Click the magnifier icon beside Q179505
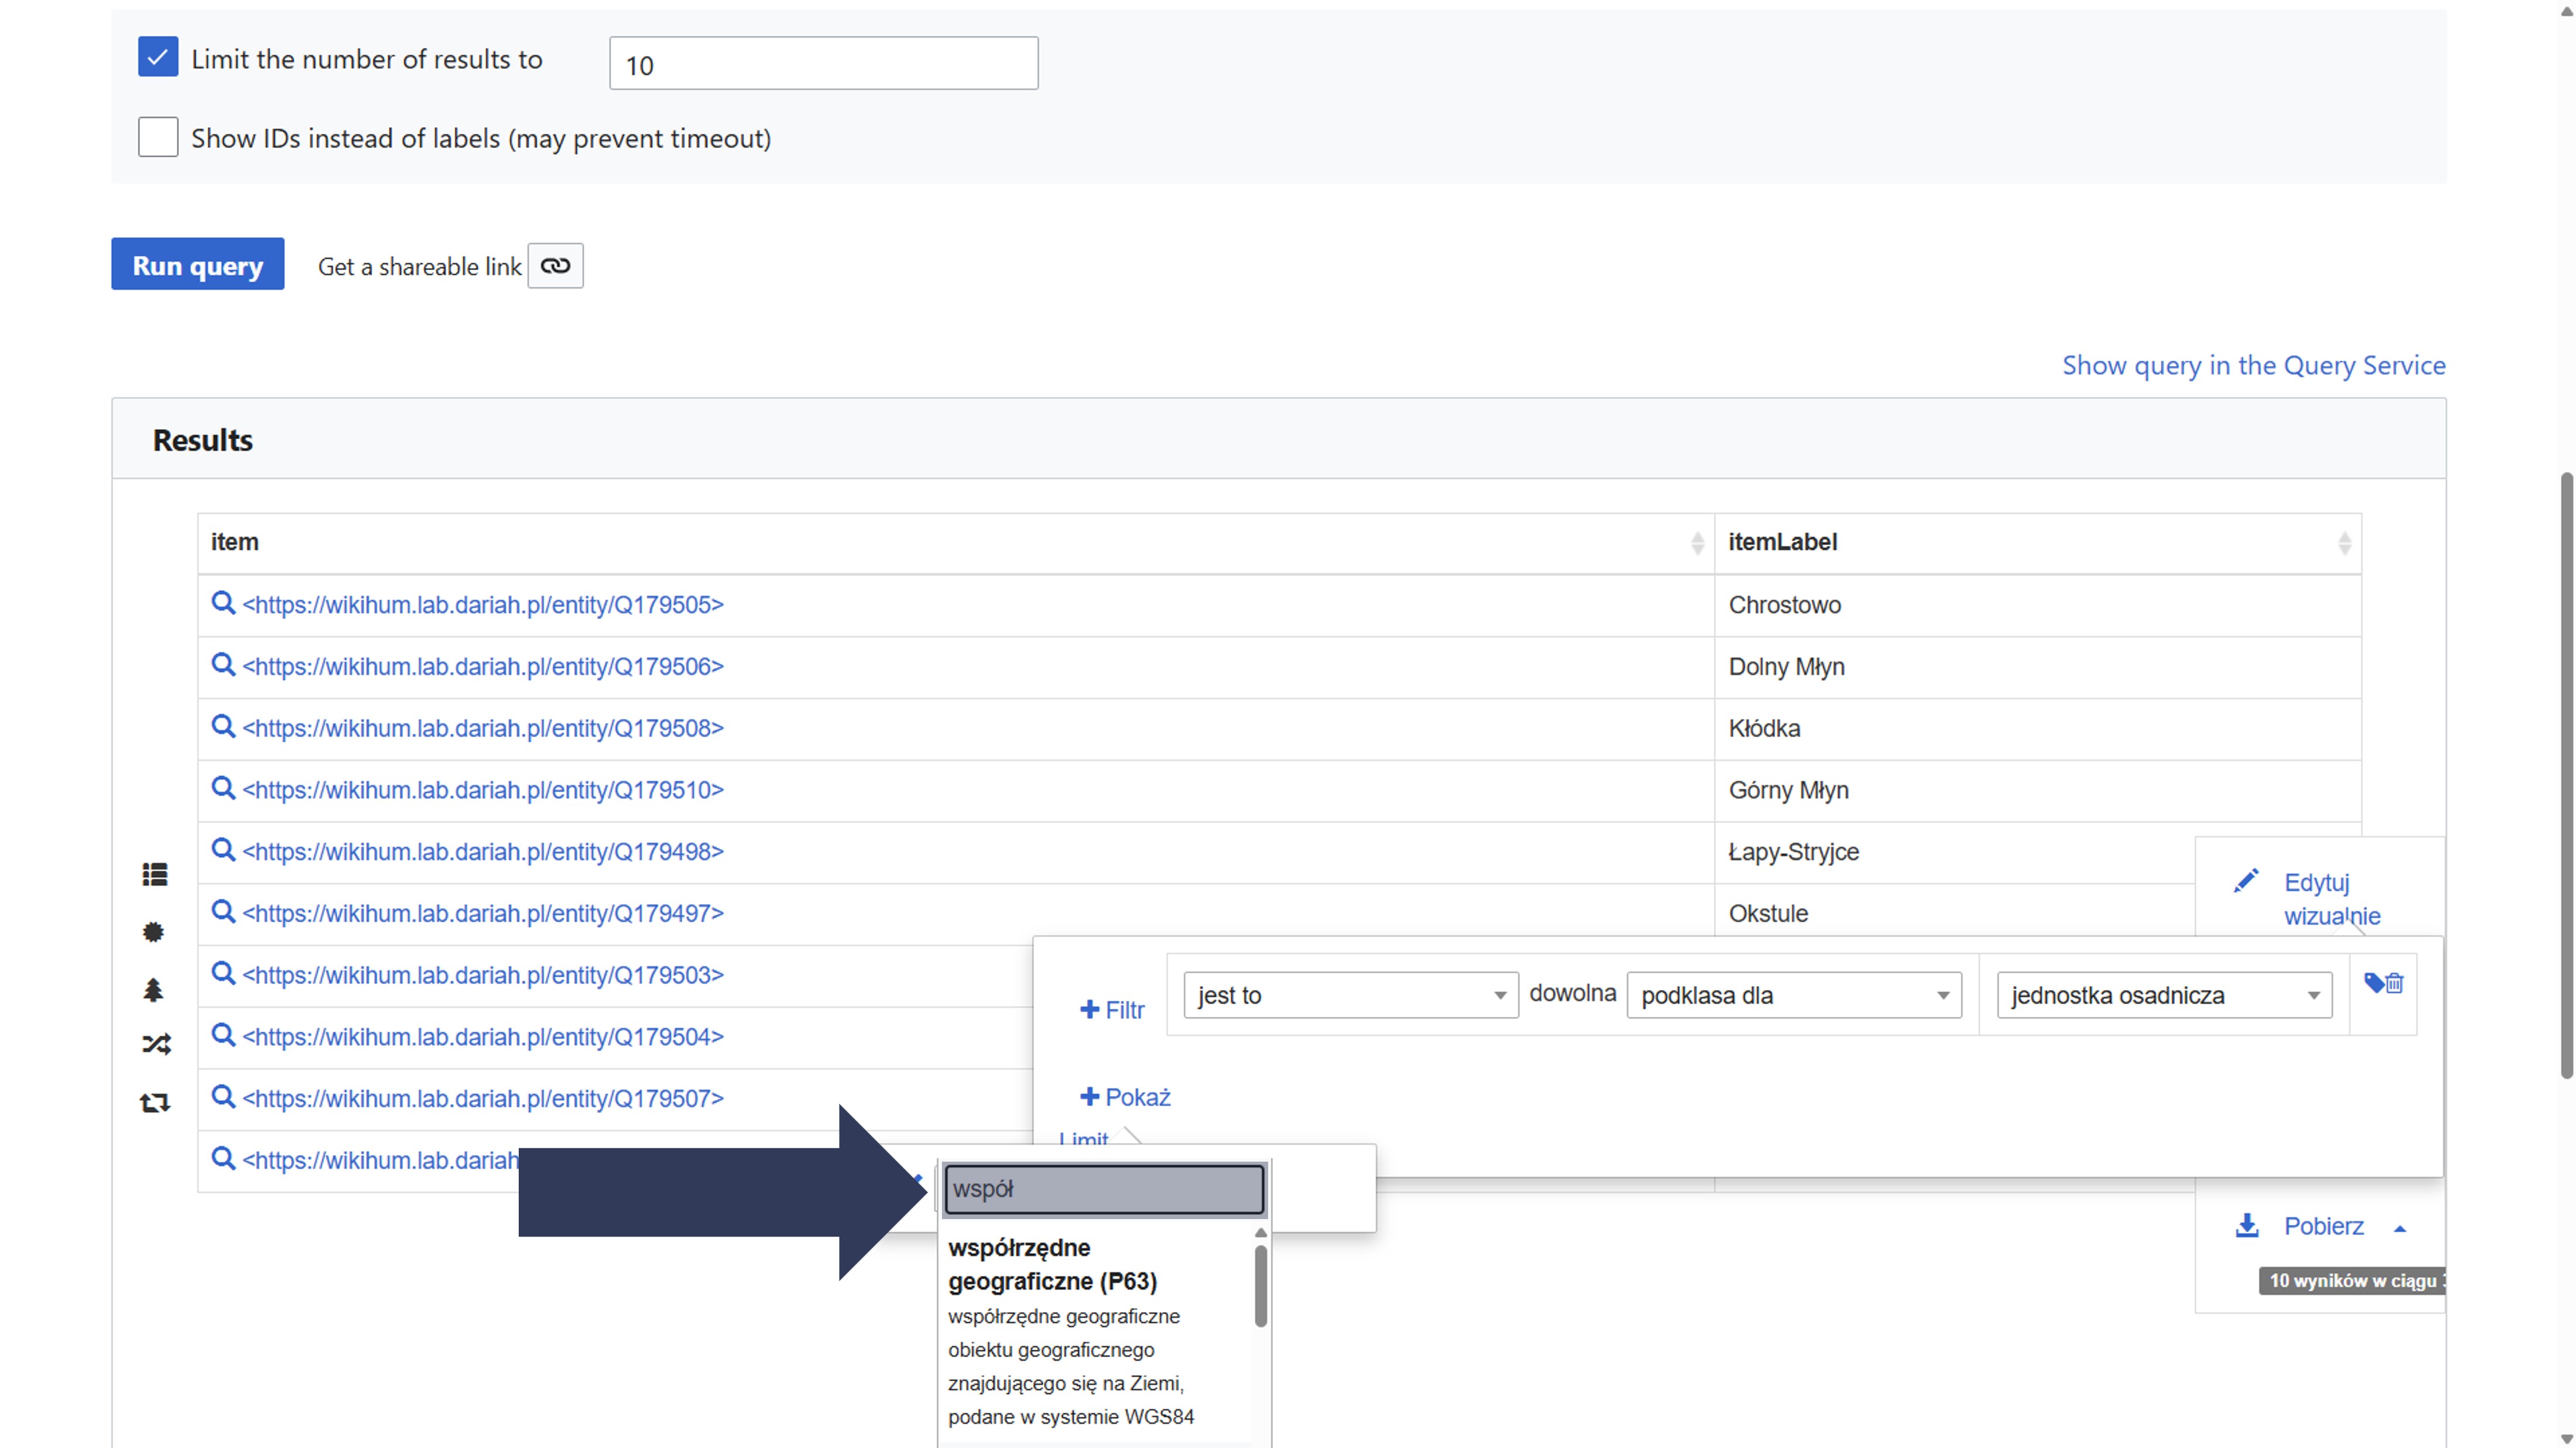 tap(223, 603)
